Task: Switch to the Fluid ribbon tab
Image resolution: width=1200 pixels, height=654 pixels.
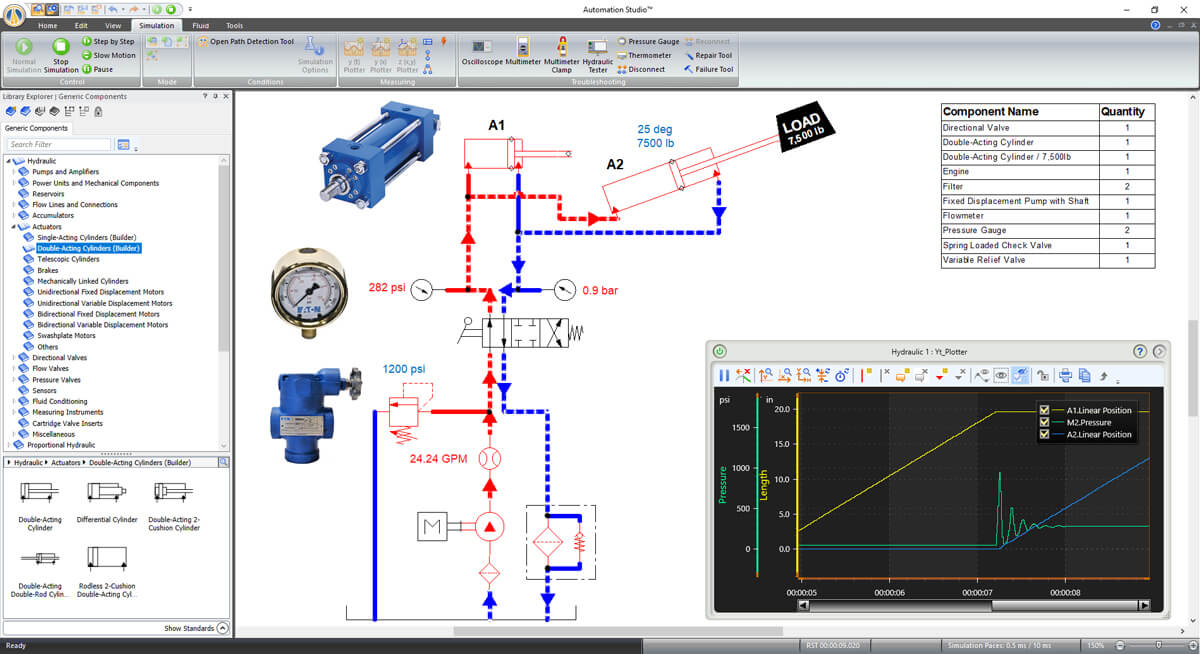Action: (200, 25)
